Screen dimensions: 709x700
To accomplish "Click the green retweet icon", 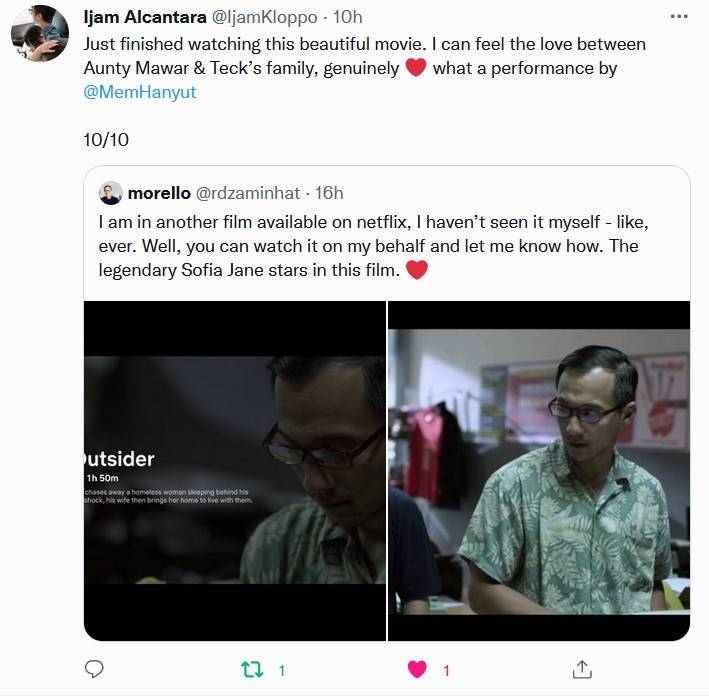I will click(254, 669).
